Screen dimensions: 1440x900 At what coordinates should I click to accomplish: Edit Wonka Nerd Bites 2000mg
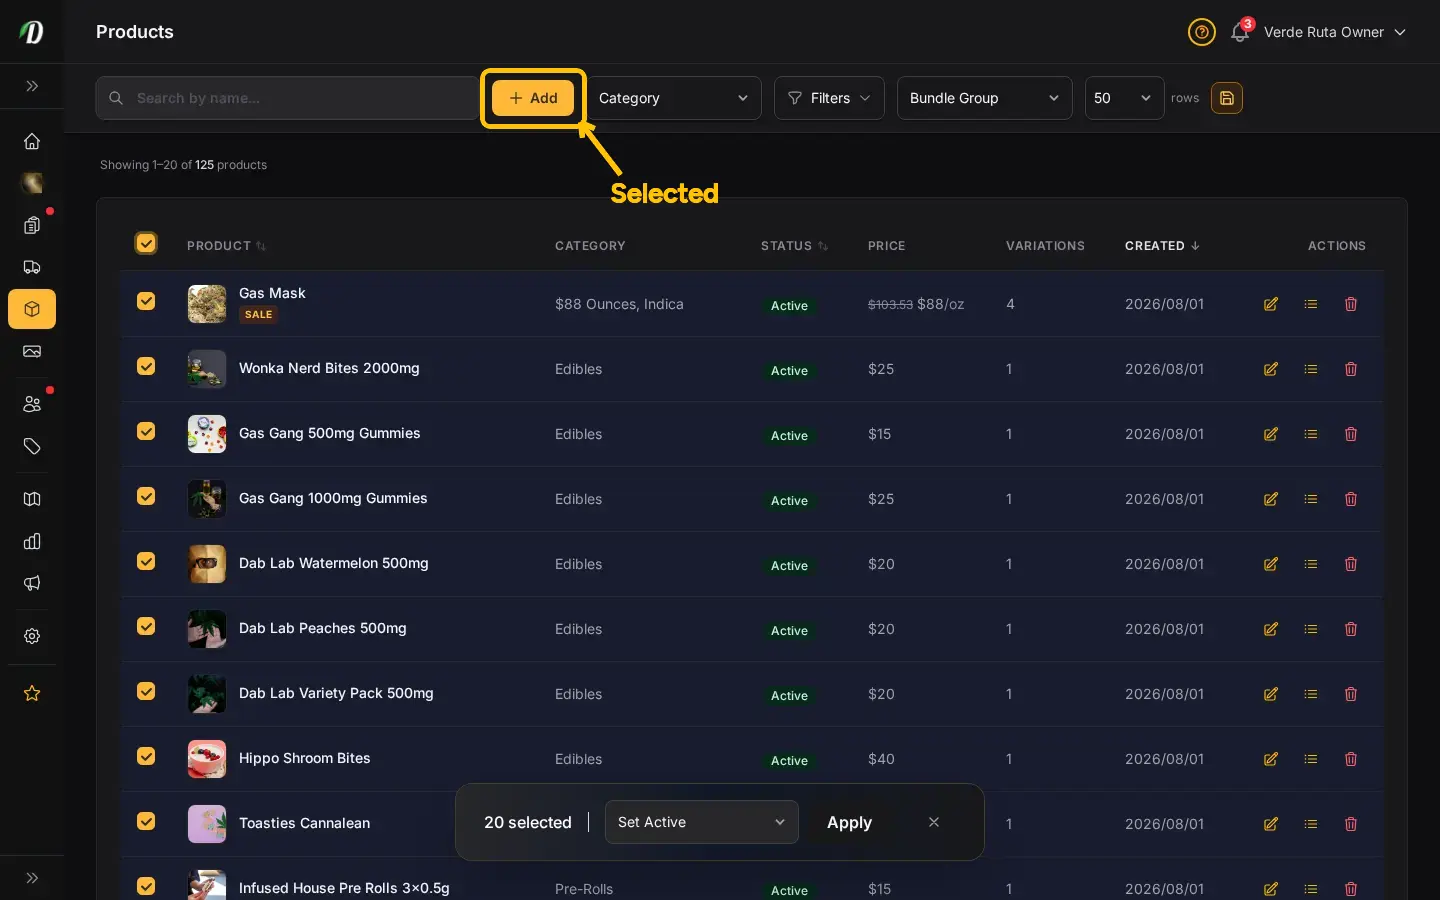1271,369
